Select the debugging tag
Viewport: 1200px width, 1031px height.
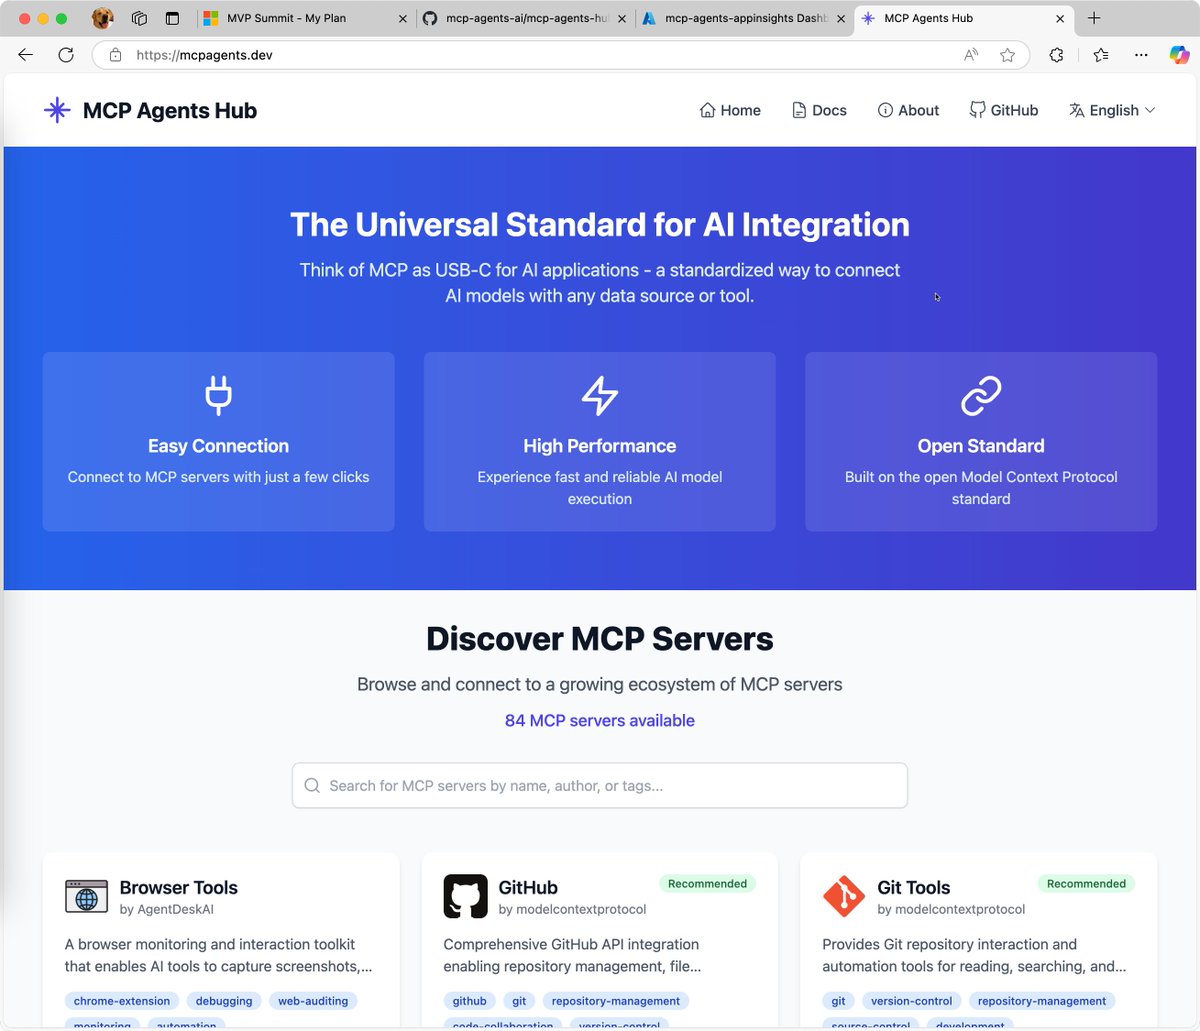[224, 1000]
